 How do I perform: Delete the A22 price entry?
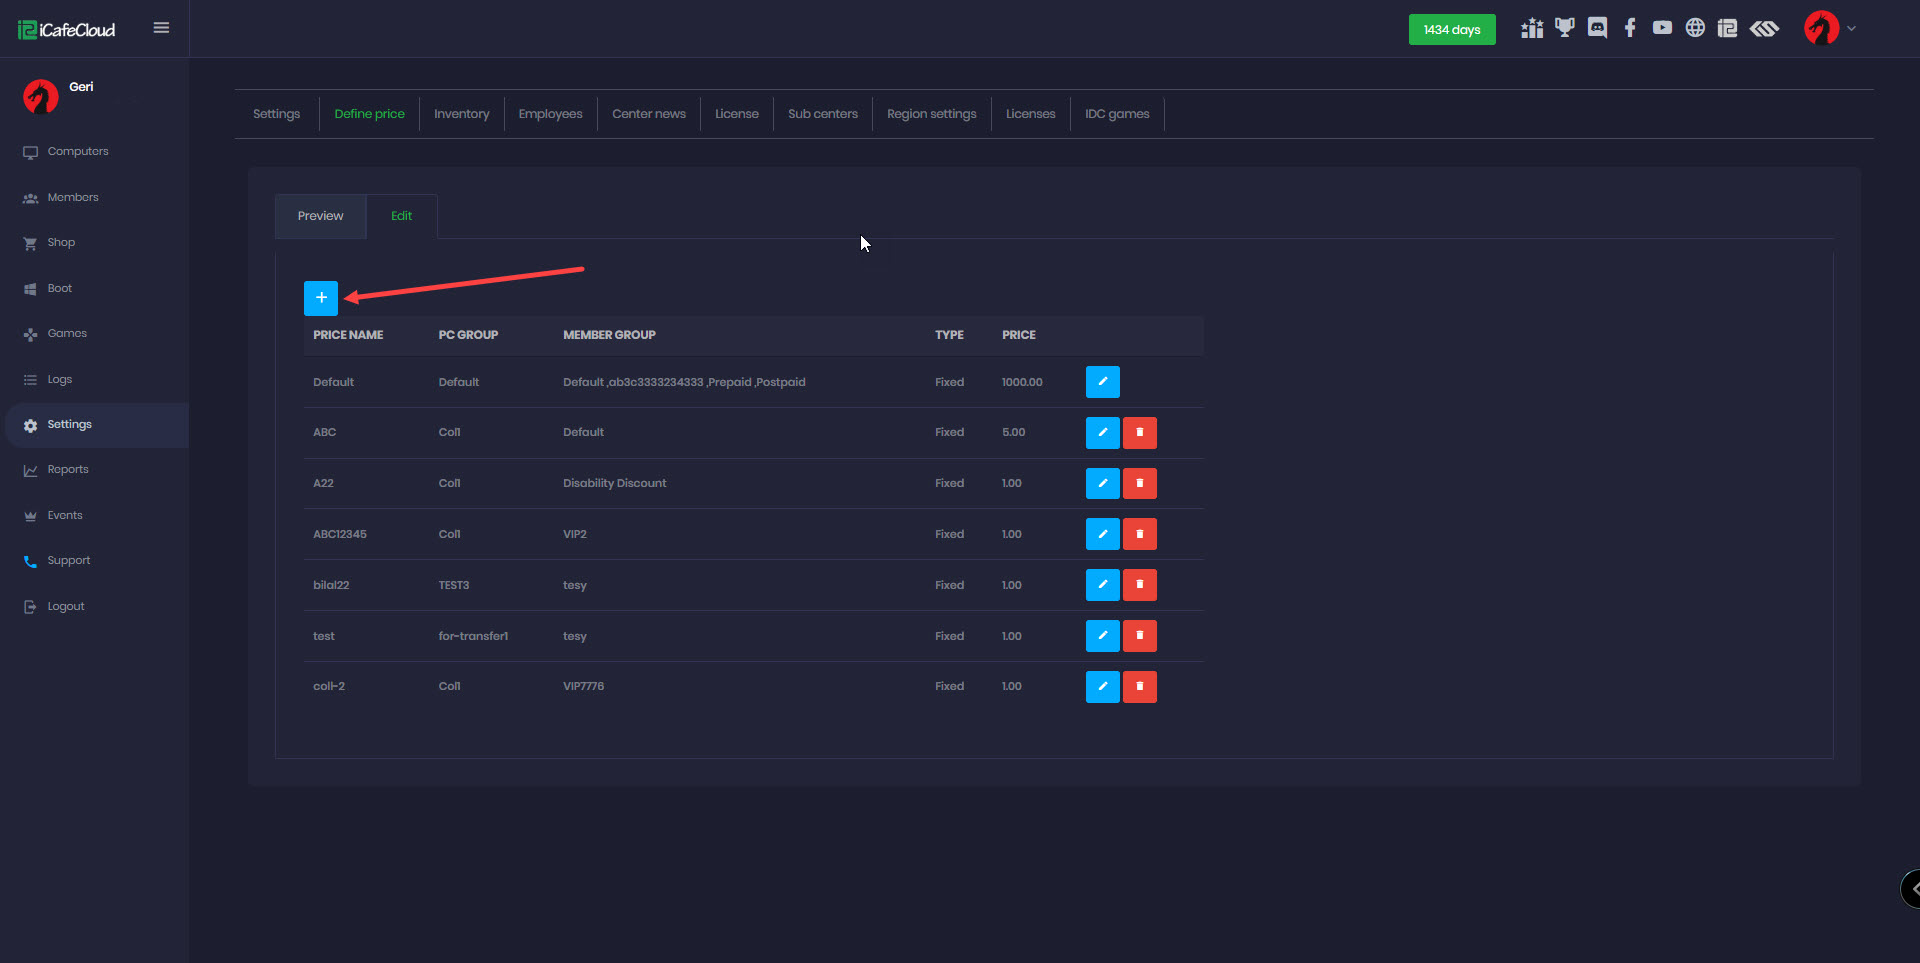pyautogui.click(x=1139, y=484)
